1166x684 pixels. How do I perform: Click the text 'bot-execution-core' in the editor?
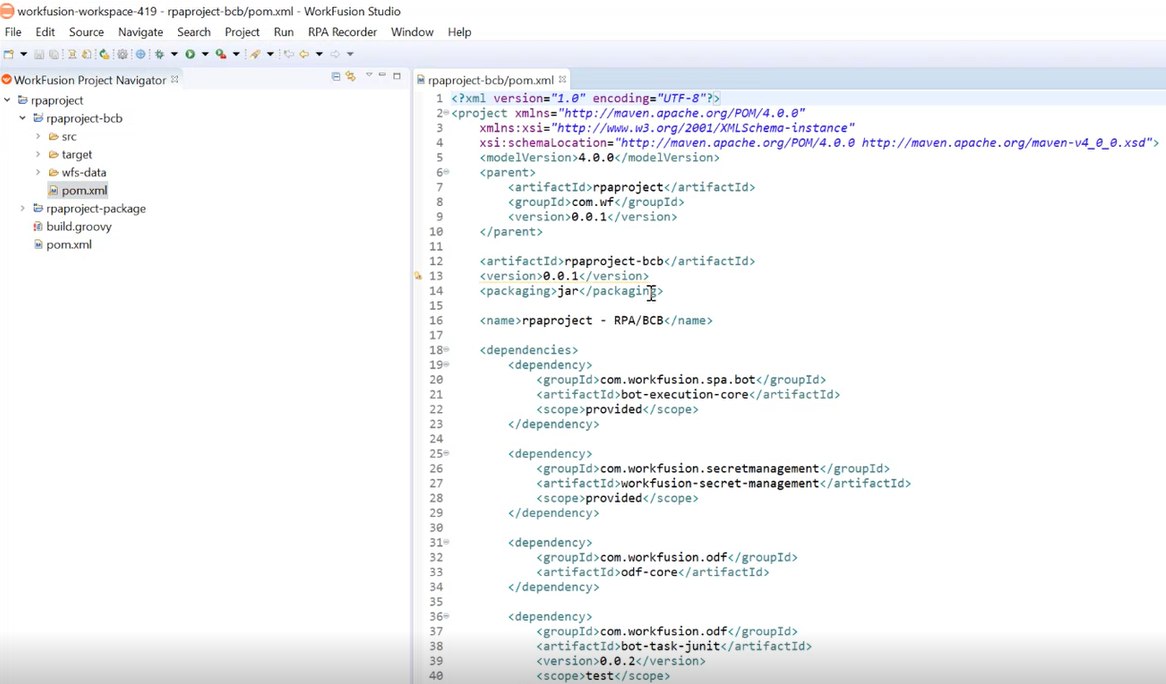[x=684, y=395]
